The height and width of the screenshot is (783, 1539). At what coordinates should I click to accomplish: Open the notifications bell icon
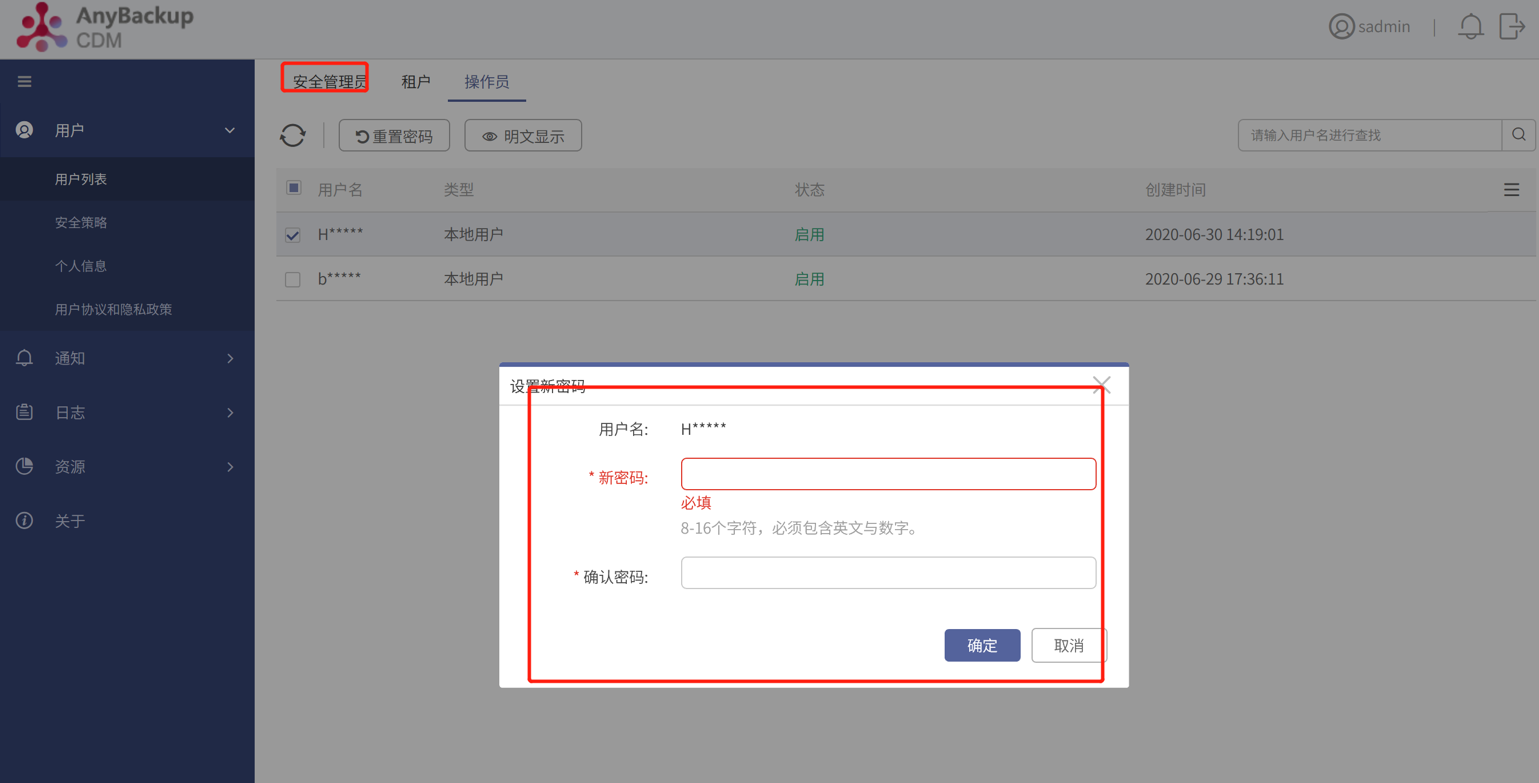pos(1470,26)
